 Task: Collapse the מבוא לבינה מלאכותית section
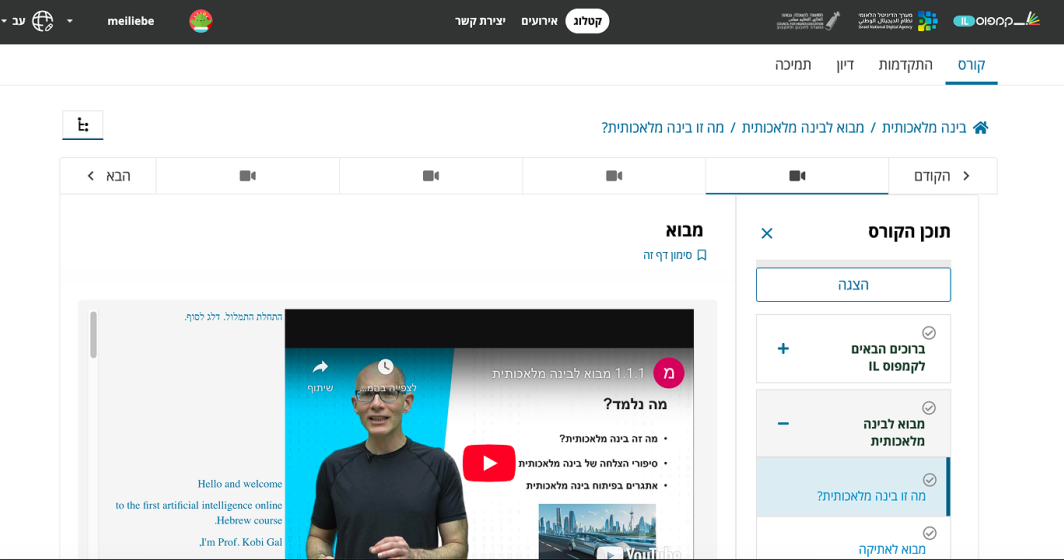coord(783,424)
